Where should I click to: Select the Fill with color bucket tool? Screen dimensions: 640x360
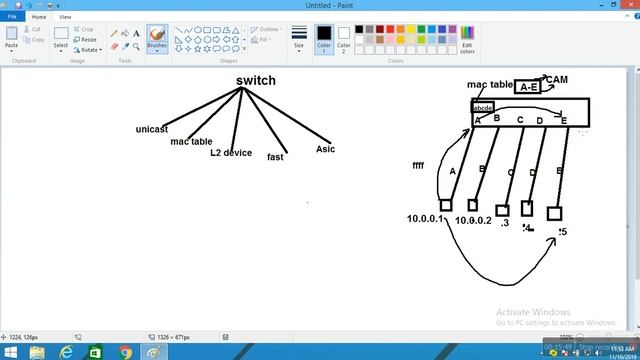click(125, 33)
